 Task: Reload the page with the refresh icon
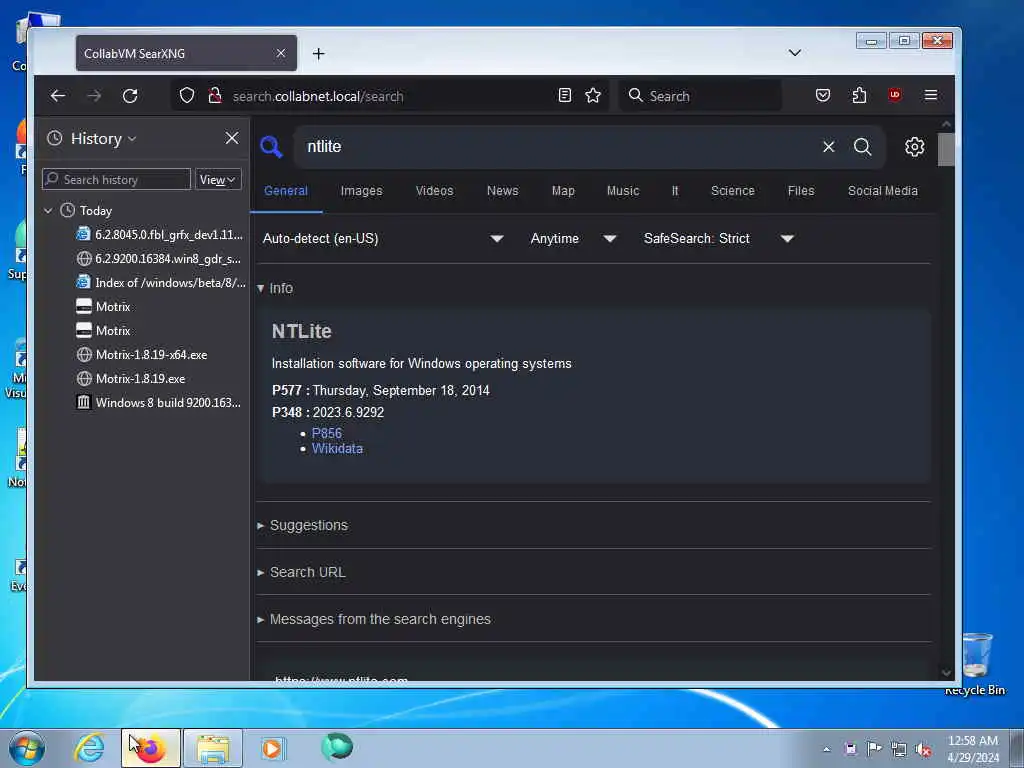pyautogui.click(x=130, y=96)
